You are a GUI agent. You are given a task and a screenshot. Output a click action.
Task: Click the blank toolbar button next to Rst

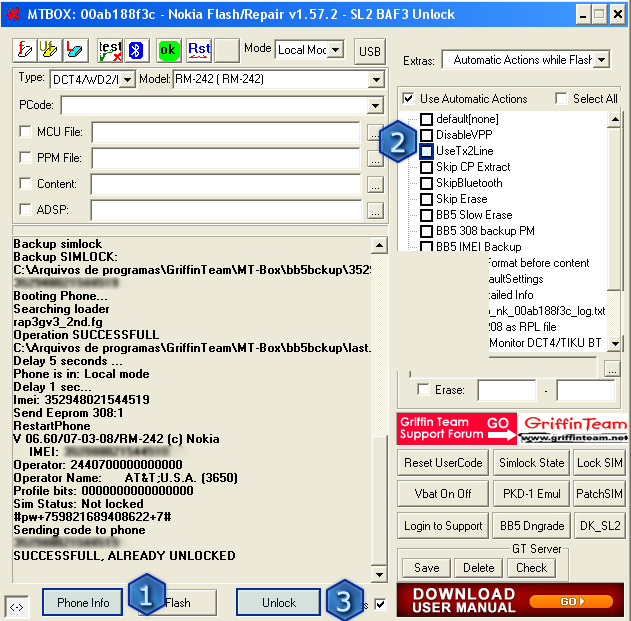(227, 50)
